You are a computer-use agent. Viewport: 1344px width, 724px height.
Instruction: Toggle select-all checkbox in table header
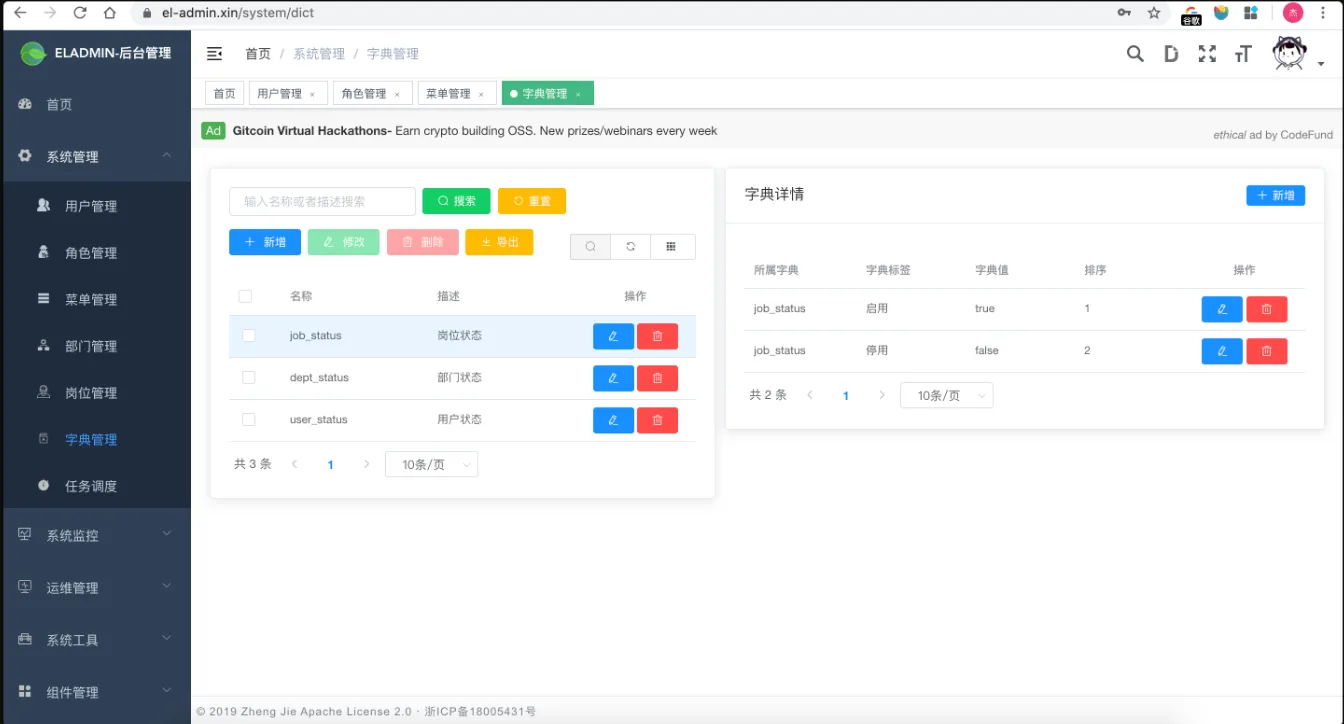245,296
